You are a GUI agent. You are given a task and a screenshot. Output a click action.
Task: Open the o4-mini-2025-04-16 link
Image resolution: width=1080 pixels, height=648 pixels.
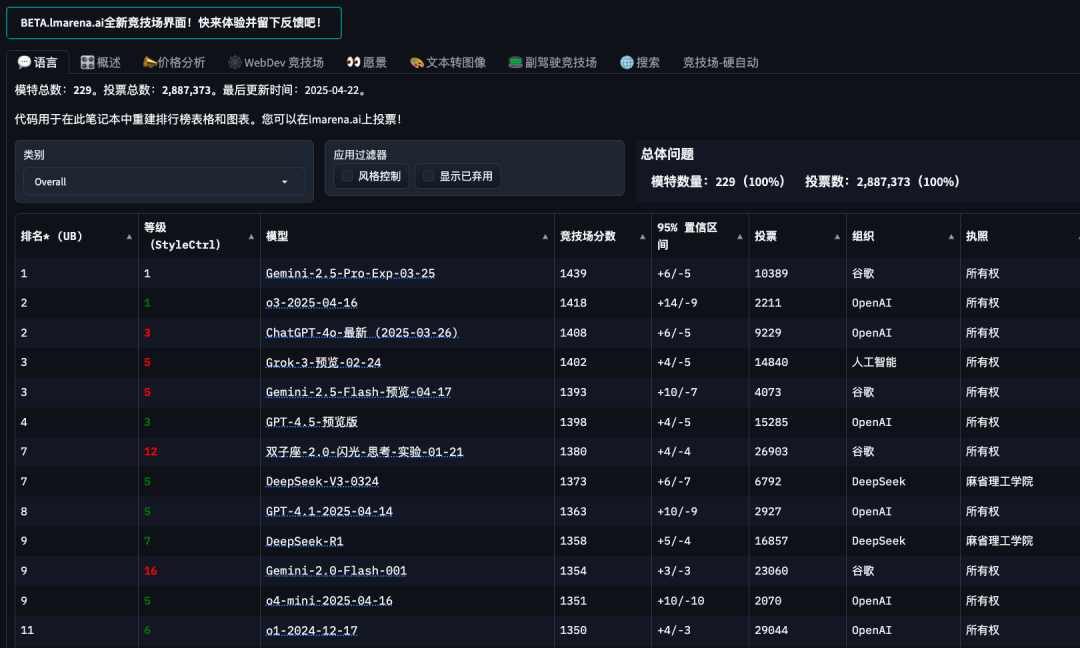pyautogui.click(x=329, y=601)
